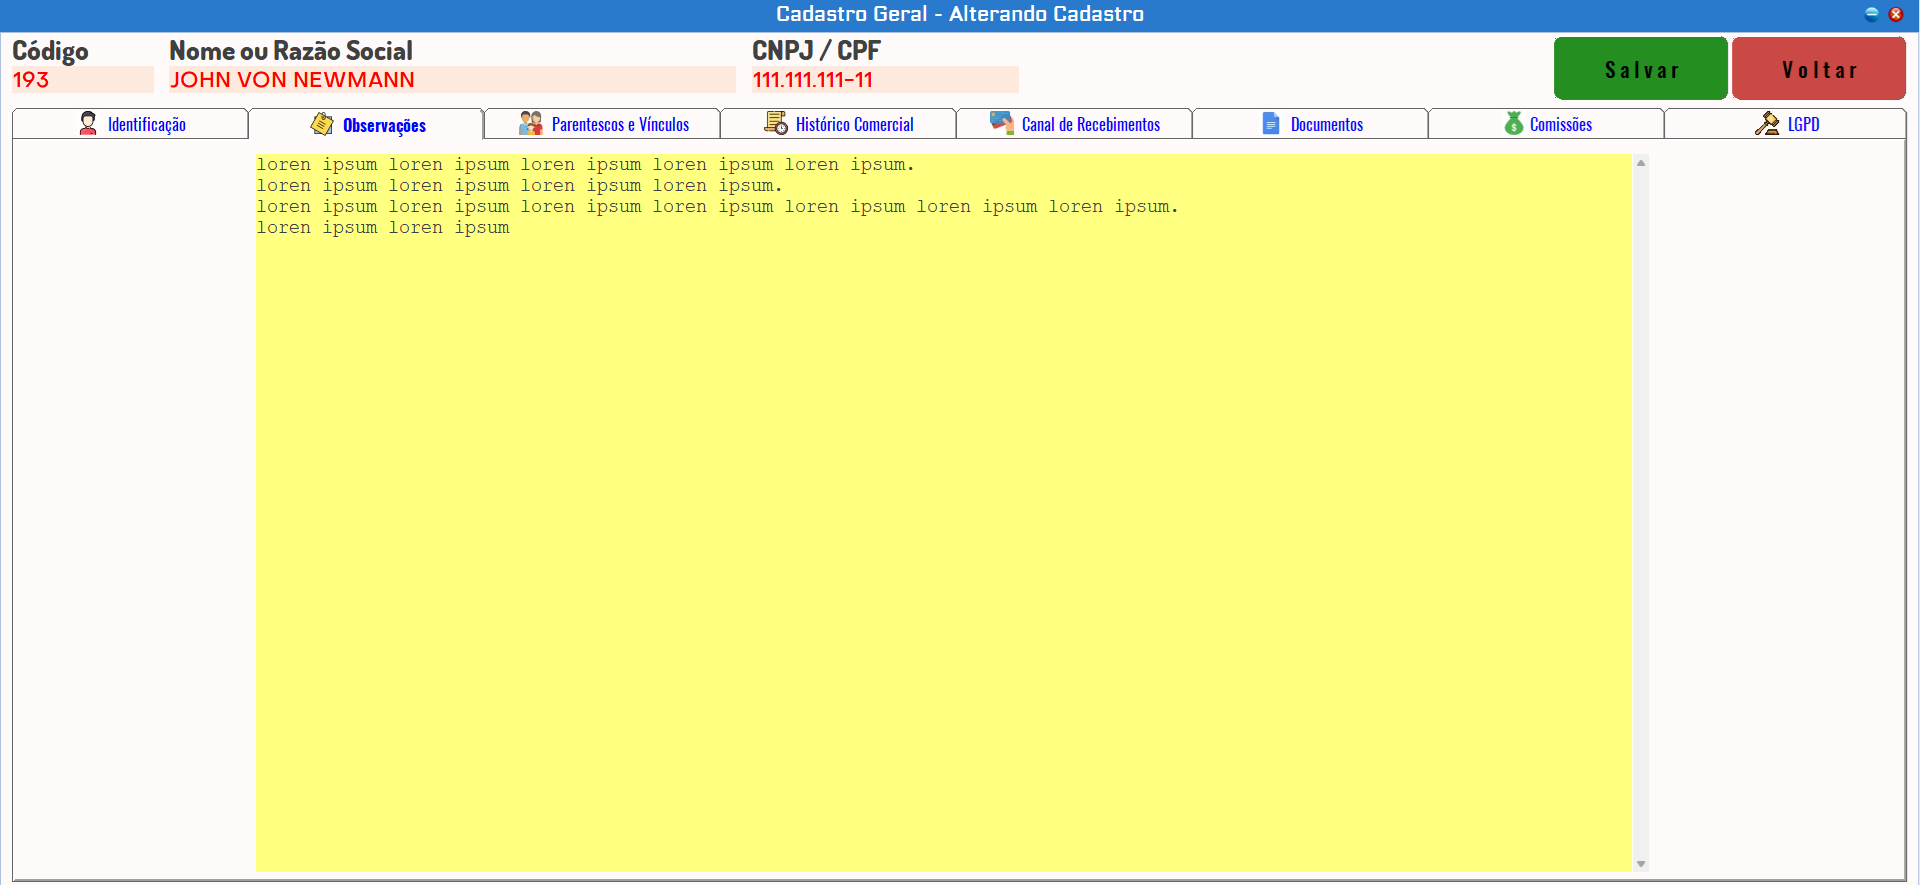1920x885 pixels.
Task: Go to Canal de Recebimentos tab
Action: pos(1074,124)
